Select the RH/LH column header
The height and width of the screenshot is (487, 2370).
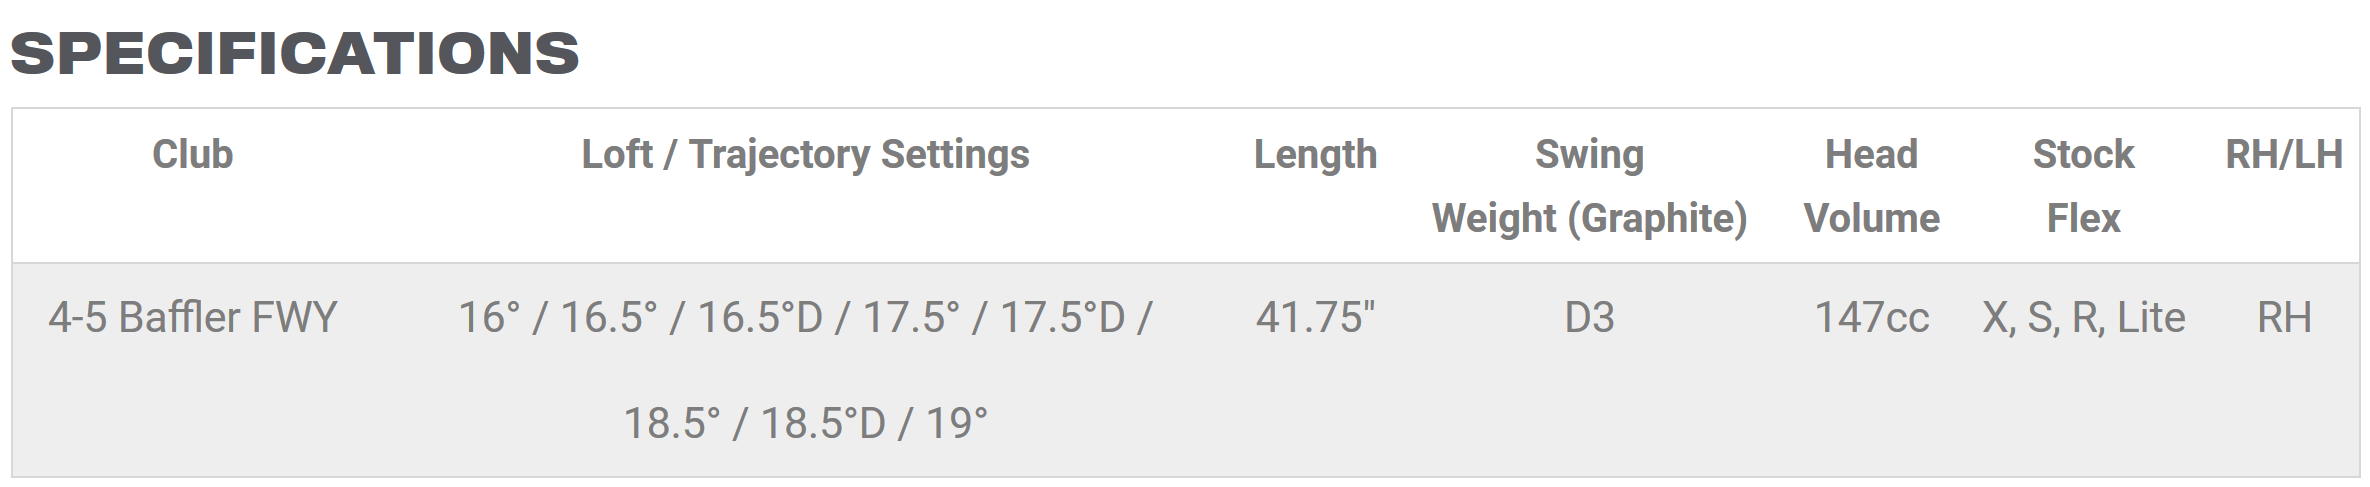click(2284, 155)
